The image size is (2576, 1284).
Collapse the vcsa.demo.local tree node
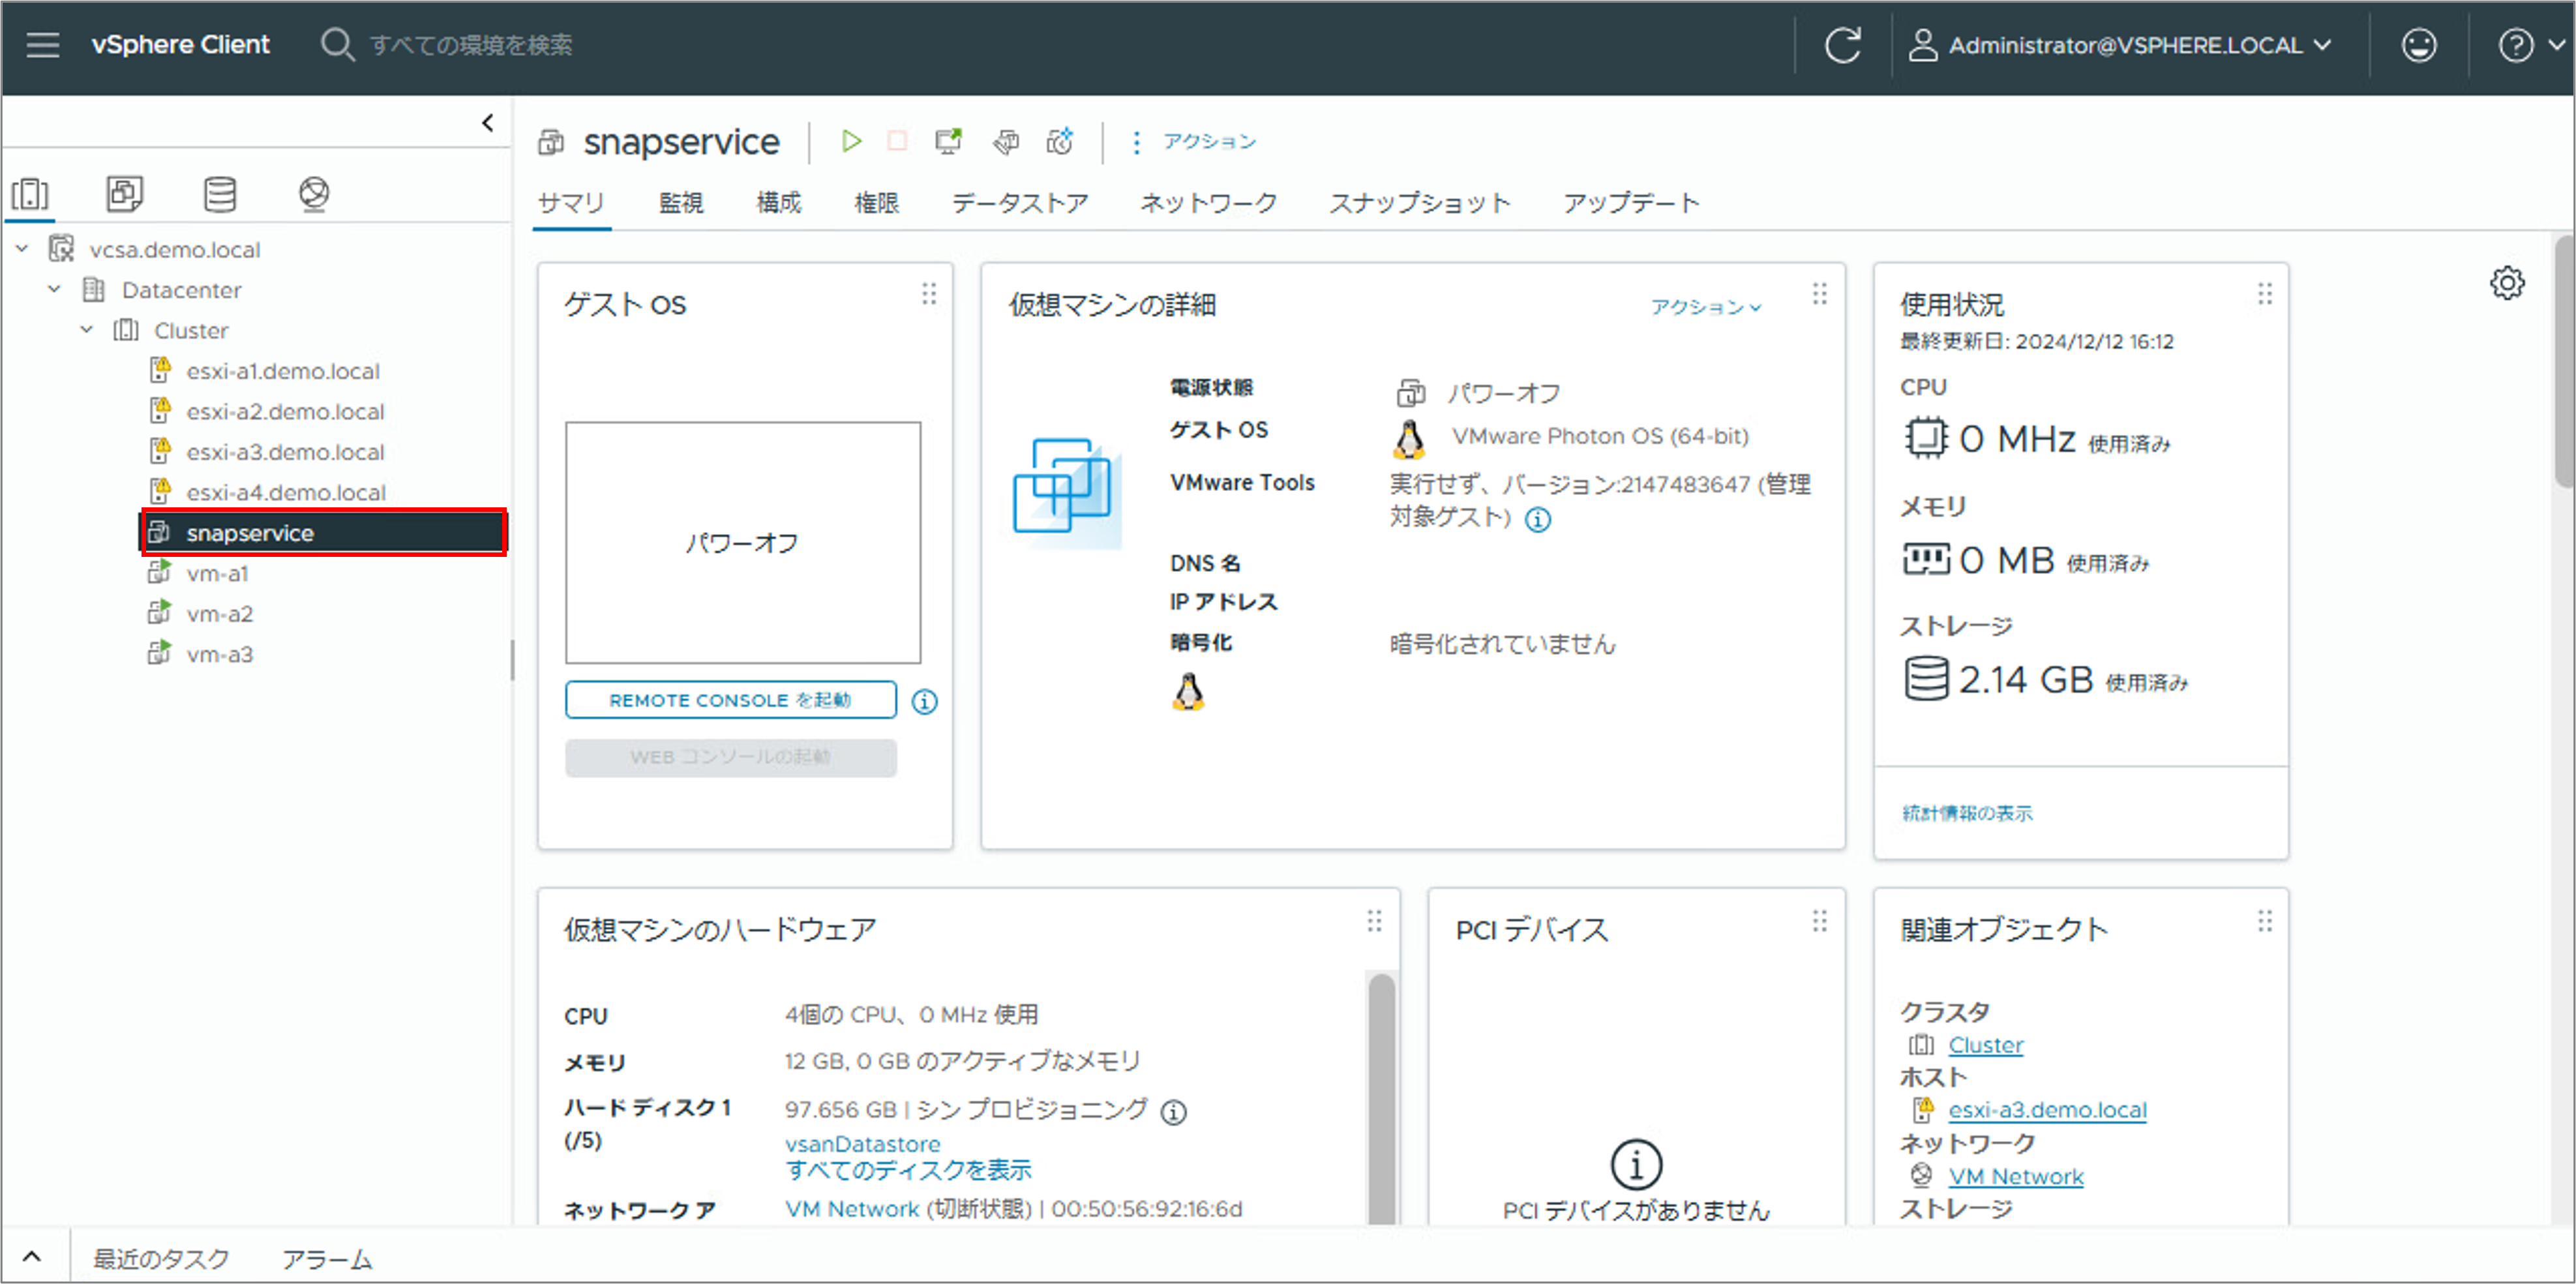23,248
